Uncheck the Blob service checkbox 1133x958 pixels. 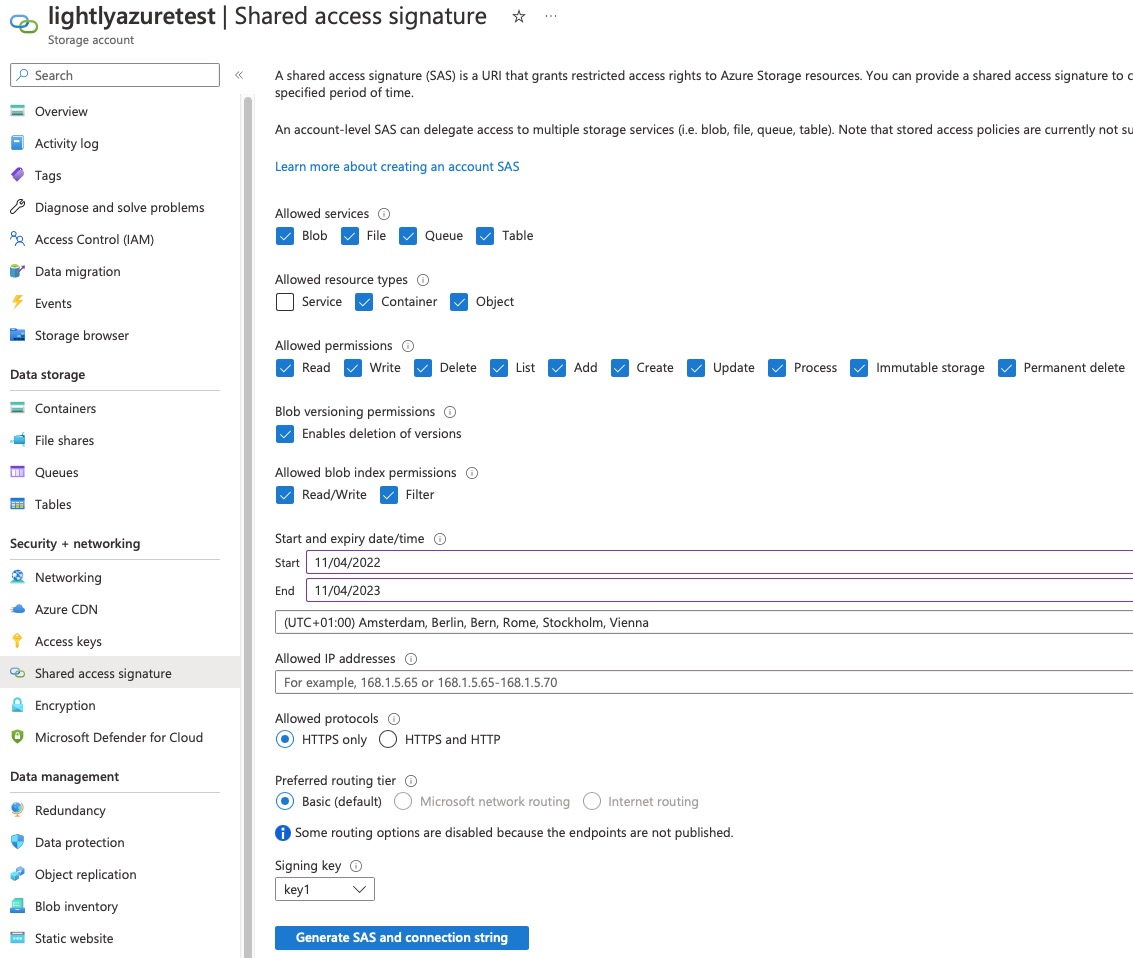[x=285, y=236]
